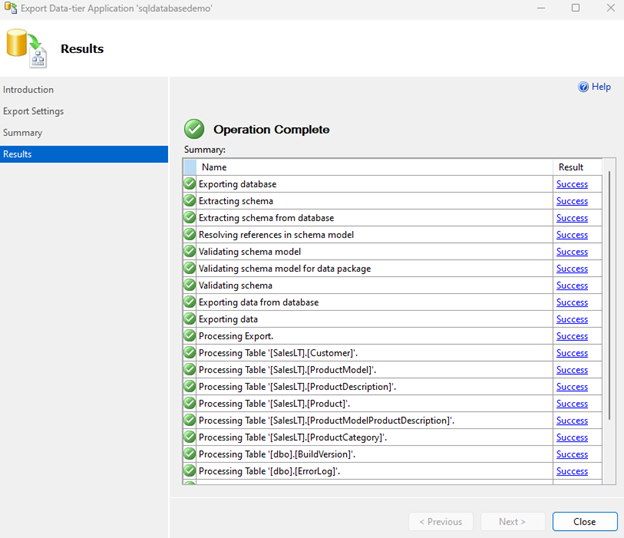Click the success icon next to Processing Export.

pyautogui.click(x=190, y=336)
